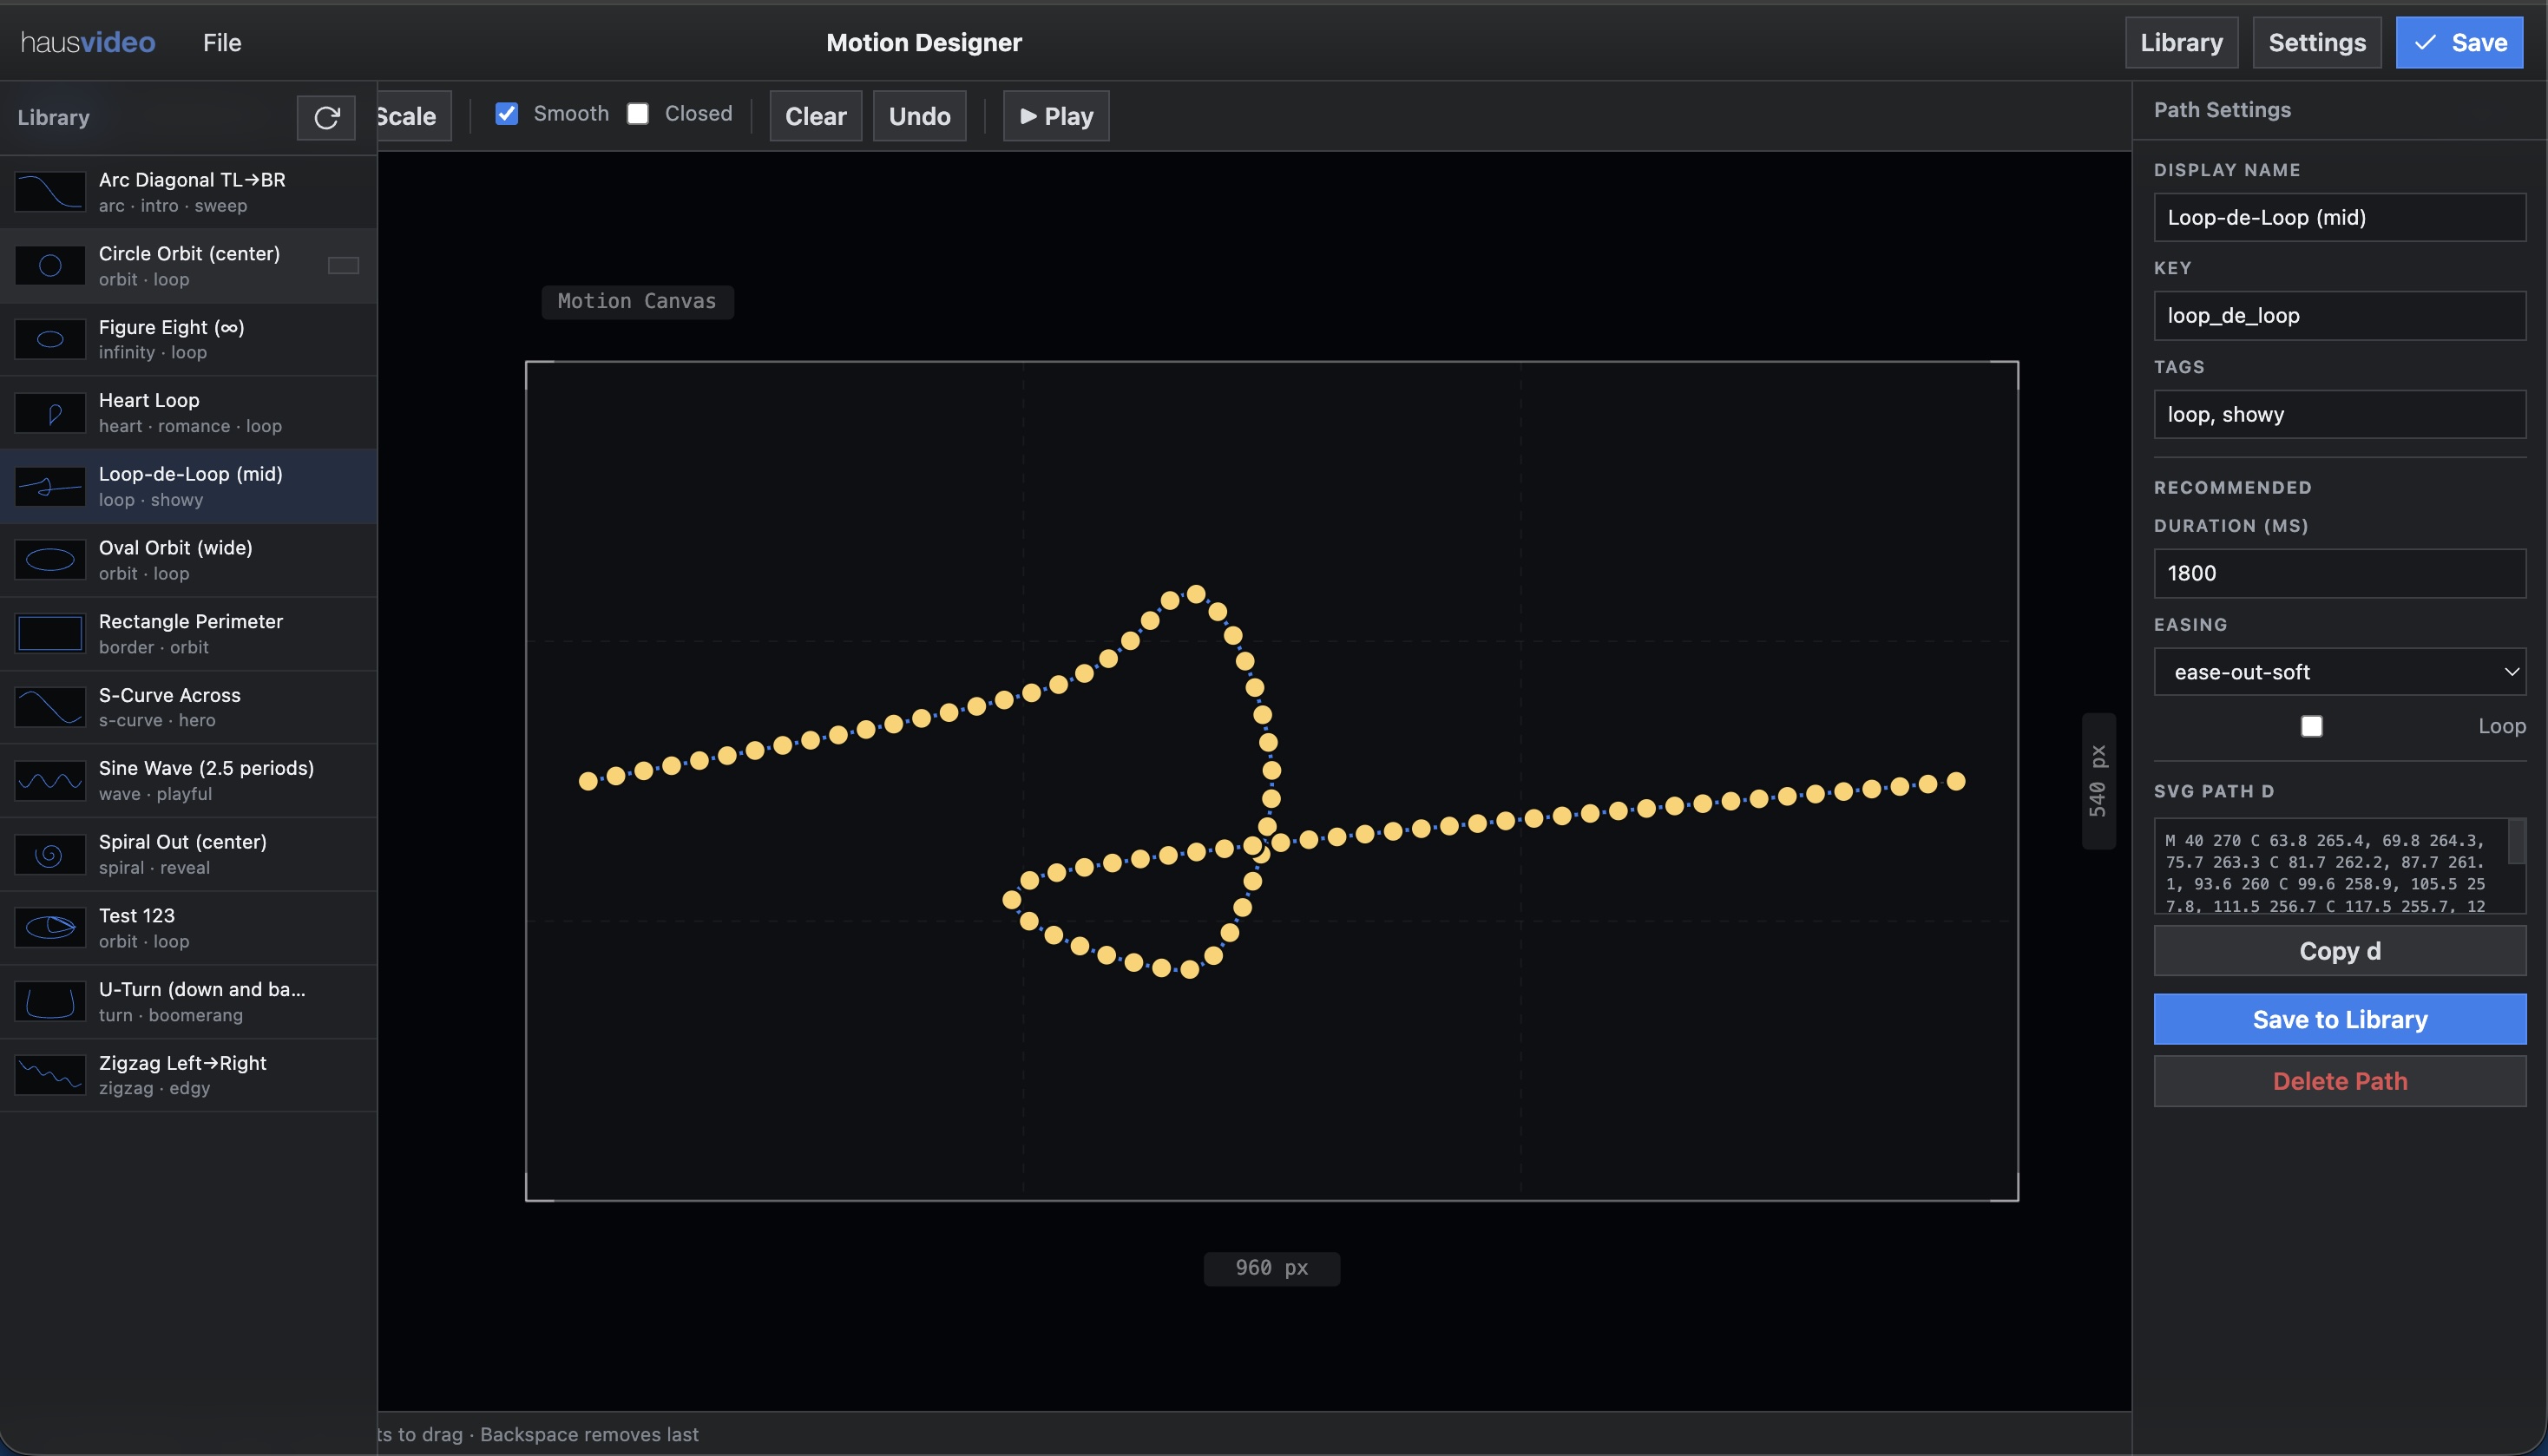Viewport: 2548px width, 1456px height.
Task: Enable the Closed path checkbox
Action: [638, 114]
